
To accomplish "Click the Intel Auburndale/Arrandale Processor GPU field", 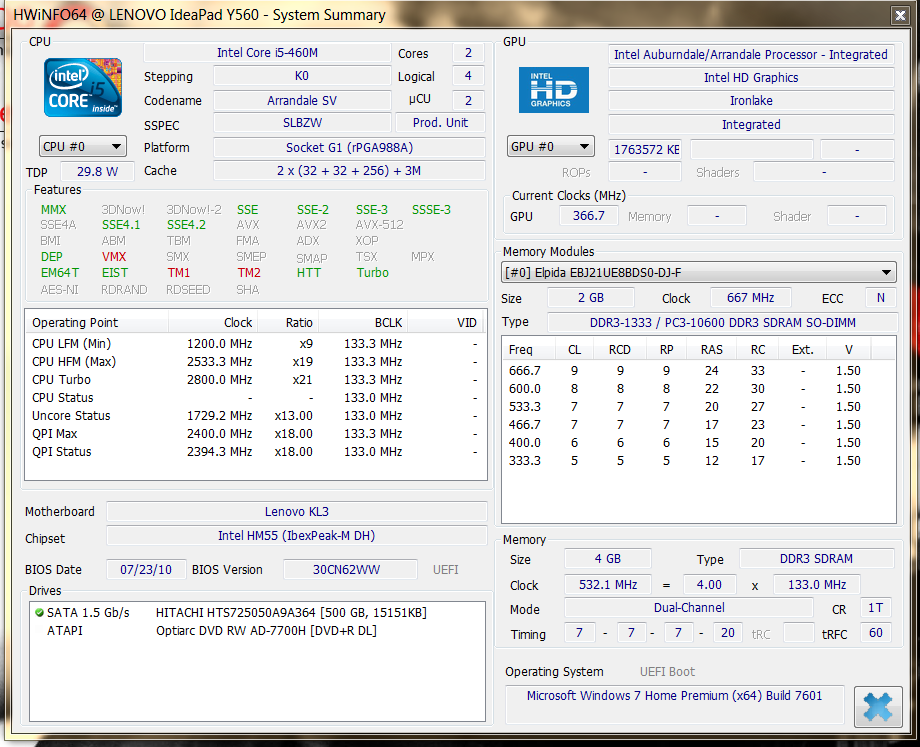I will pos(751,55).
